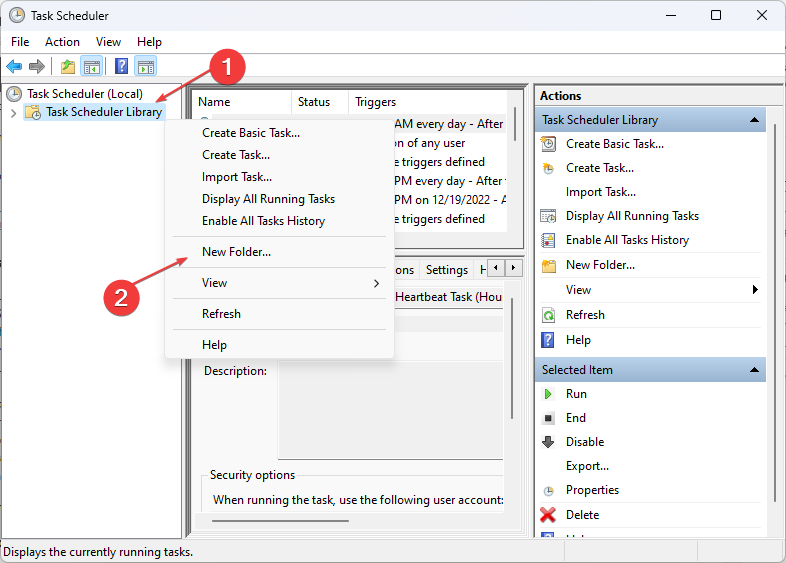Click the Disable down-arrow icon
This screenshot has width=786, height=563.
click(x=548, y=442)
